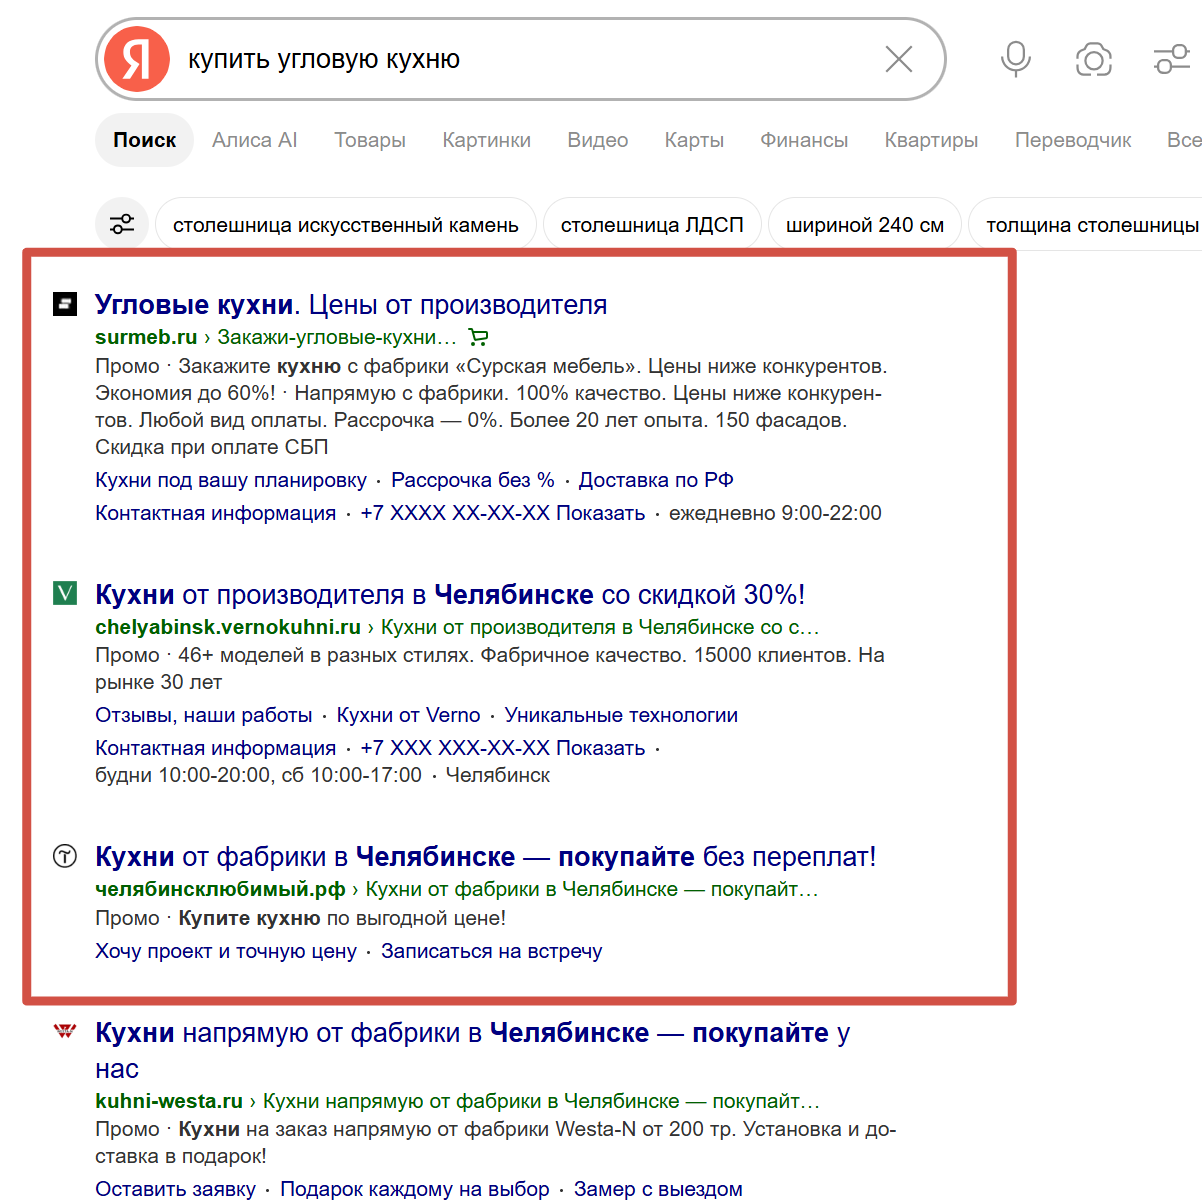
Task: Open the Товары tab
Action: coord(370,140)
